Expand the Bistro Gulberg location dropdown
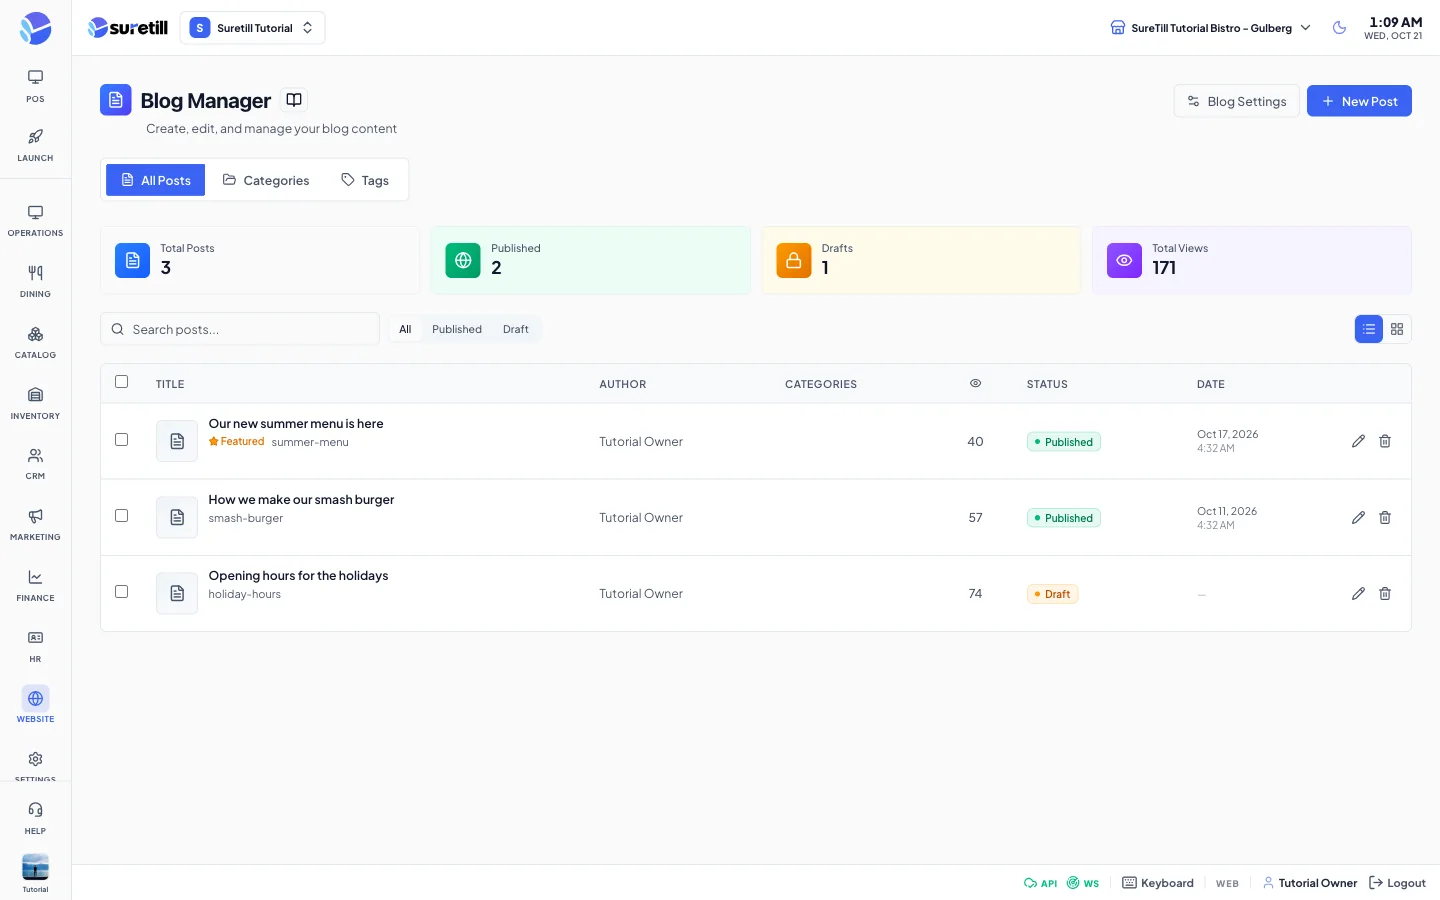Viewport: 1440px width, 900px height. click(x=1211, y=28)
